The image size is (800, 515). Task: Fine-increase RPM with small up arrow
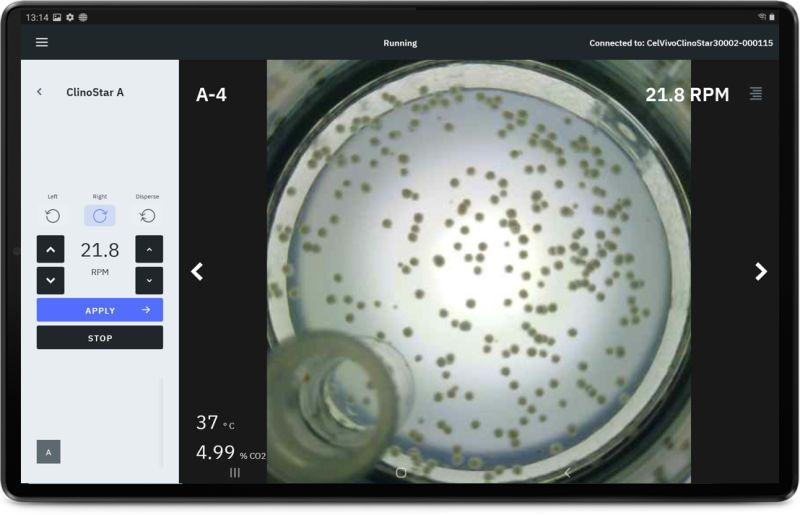tap(149, 249)
